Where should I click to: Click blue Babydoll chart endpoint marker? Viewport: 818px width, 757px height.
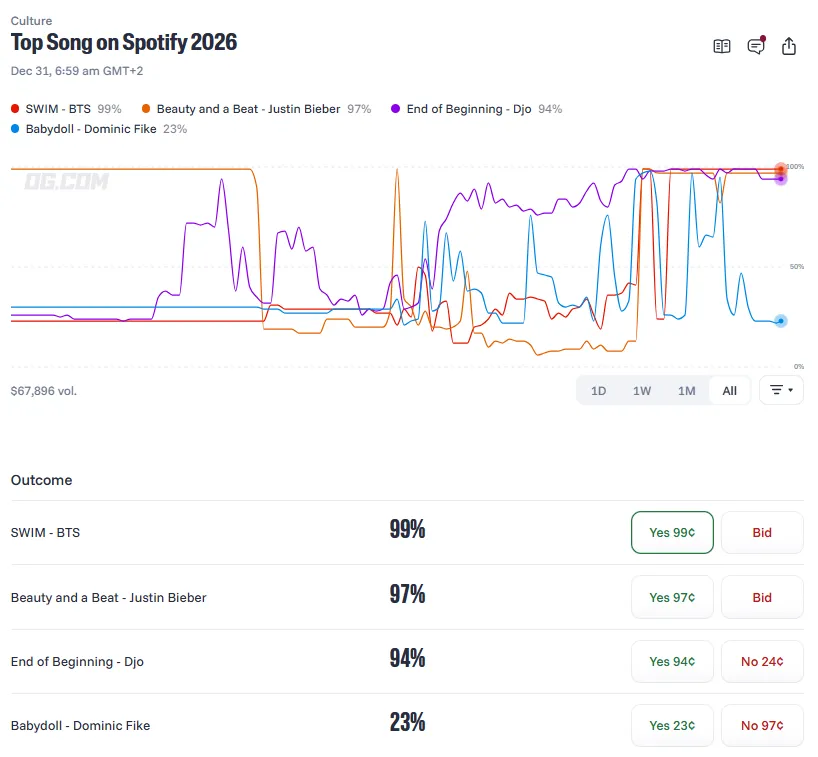[780, 321]
